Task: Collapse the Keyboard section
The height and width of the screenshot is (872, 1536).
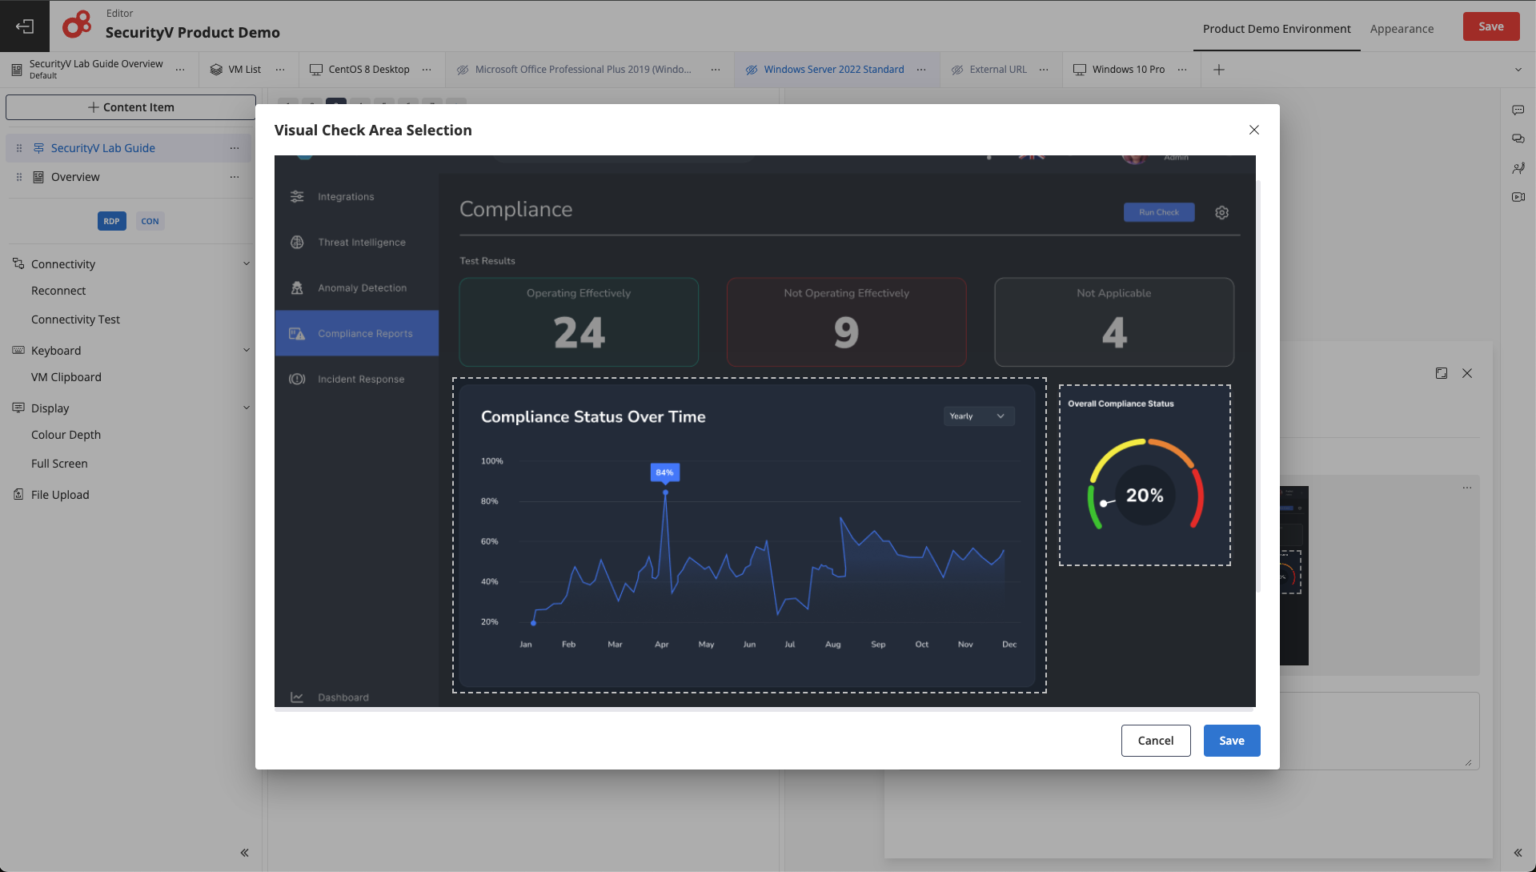Action: pos(246,350)
